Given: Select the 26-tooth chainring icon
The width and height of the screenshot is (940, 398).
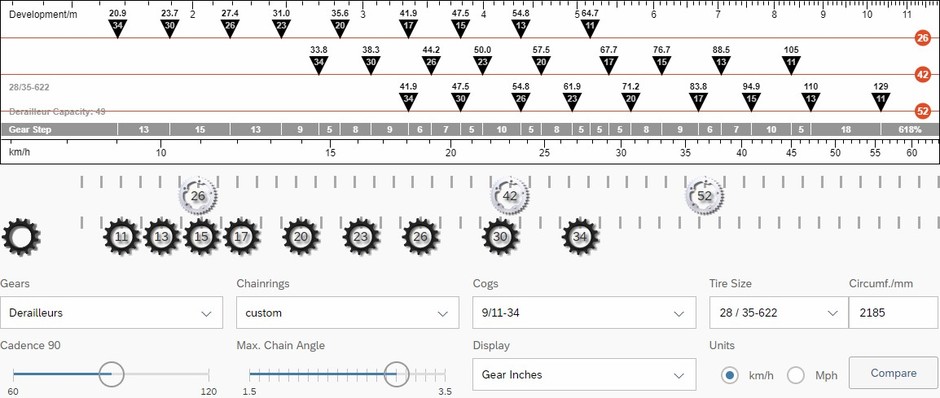Looking at the screenshot, I should [198, 196].
